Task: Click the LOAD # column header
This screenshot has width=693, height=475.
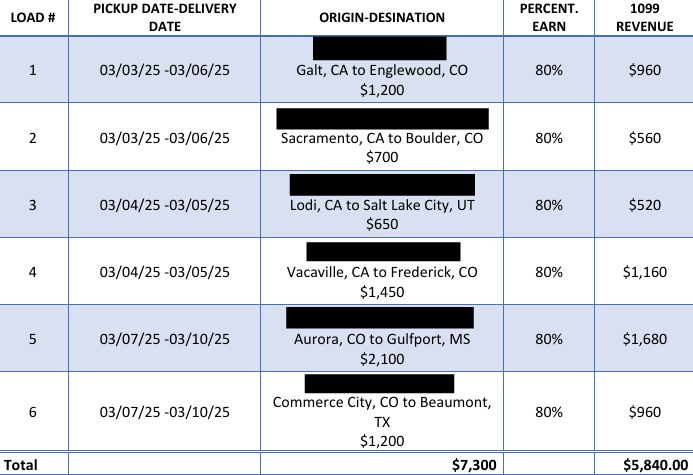Action: [34, 18]
